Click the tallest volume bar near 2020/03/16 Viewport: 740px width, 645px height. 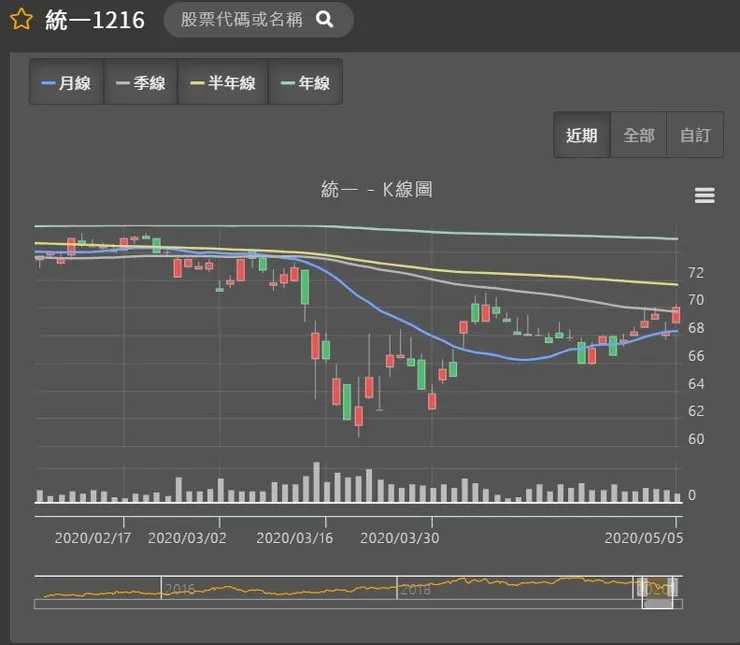(x=316, y=482)
